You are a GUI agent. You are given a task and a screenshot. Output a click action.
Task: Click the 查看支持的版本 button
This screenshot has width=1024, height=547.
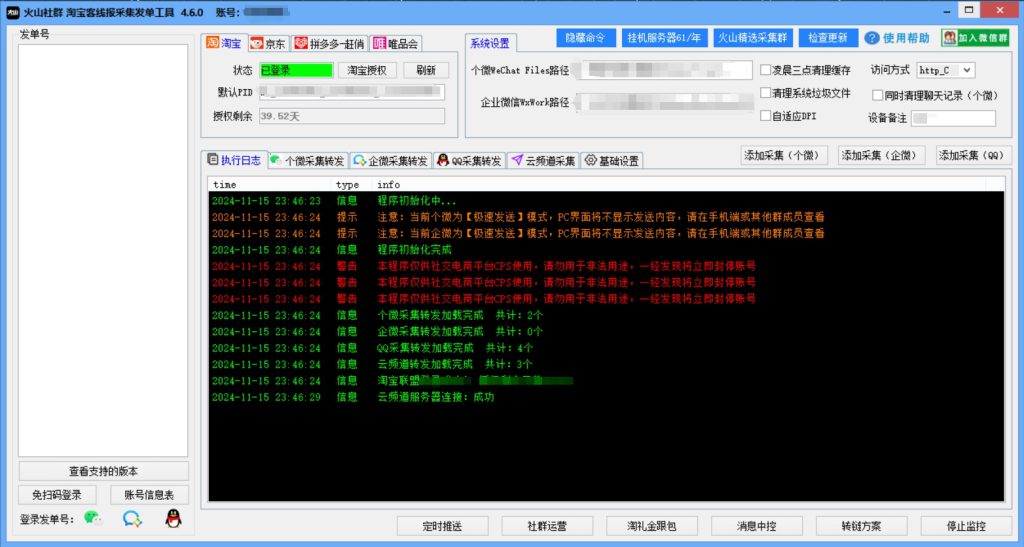(x=103, y=471)
